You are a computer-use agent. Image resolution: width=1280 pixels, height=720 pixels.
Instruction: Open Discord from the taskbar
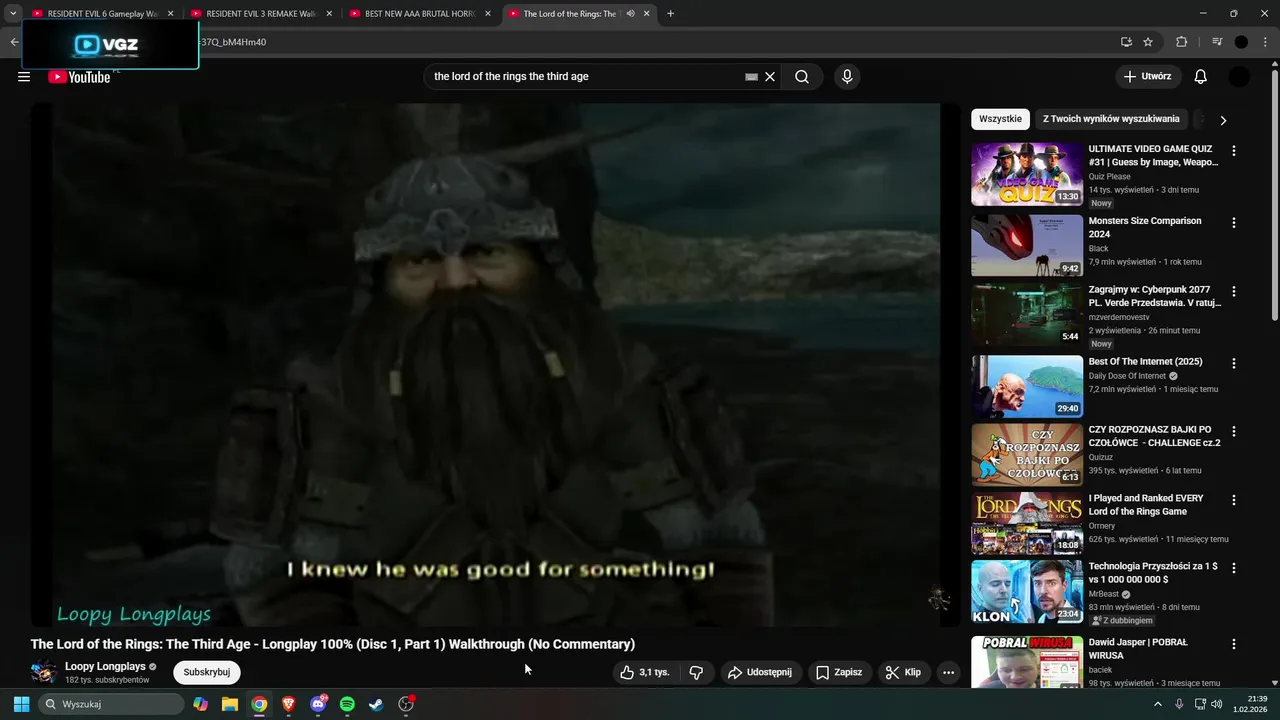click(318, 704)
